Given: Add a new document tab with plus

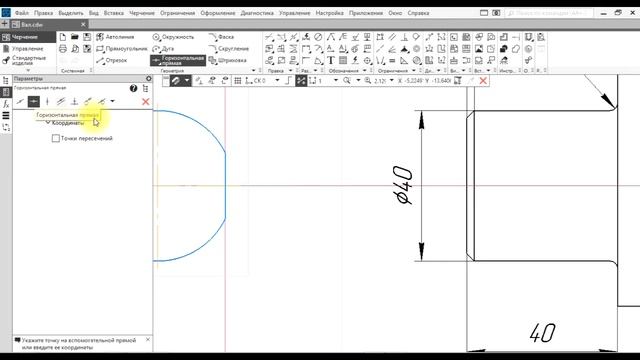Looking at the screenshot, I should [x=4, y=24].
